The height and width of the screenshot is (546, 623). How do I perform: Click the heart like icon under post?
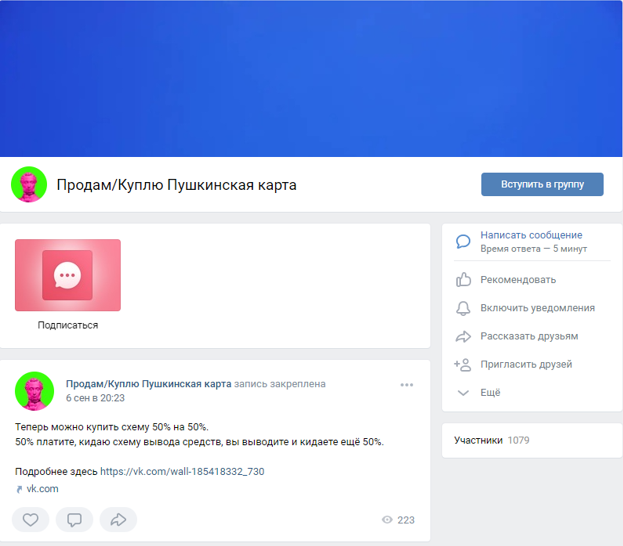point(31,520)
